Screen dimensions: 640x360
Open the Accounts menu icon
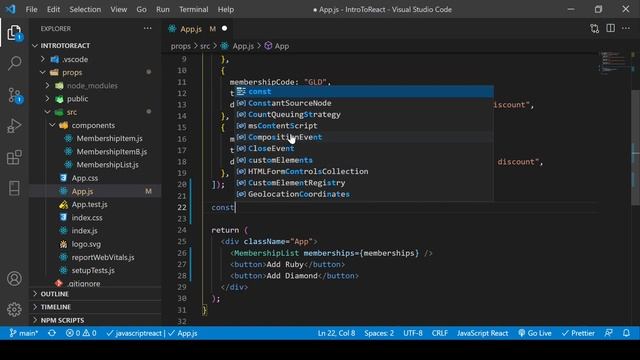(x=14, y=278)
